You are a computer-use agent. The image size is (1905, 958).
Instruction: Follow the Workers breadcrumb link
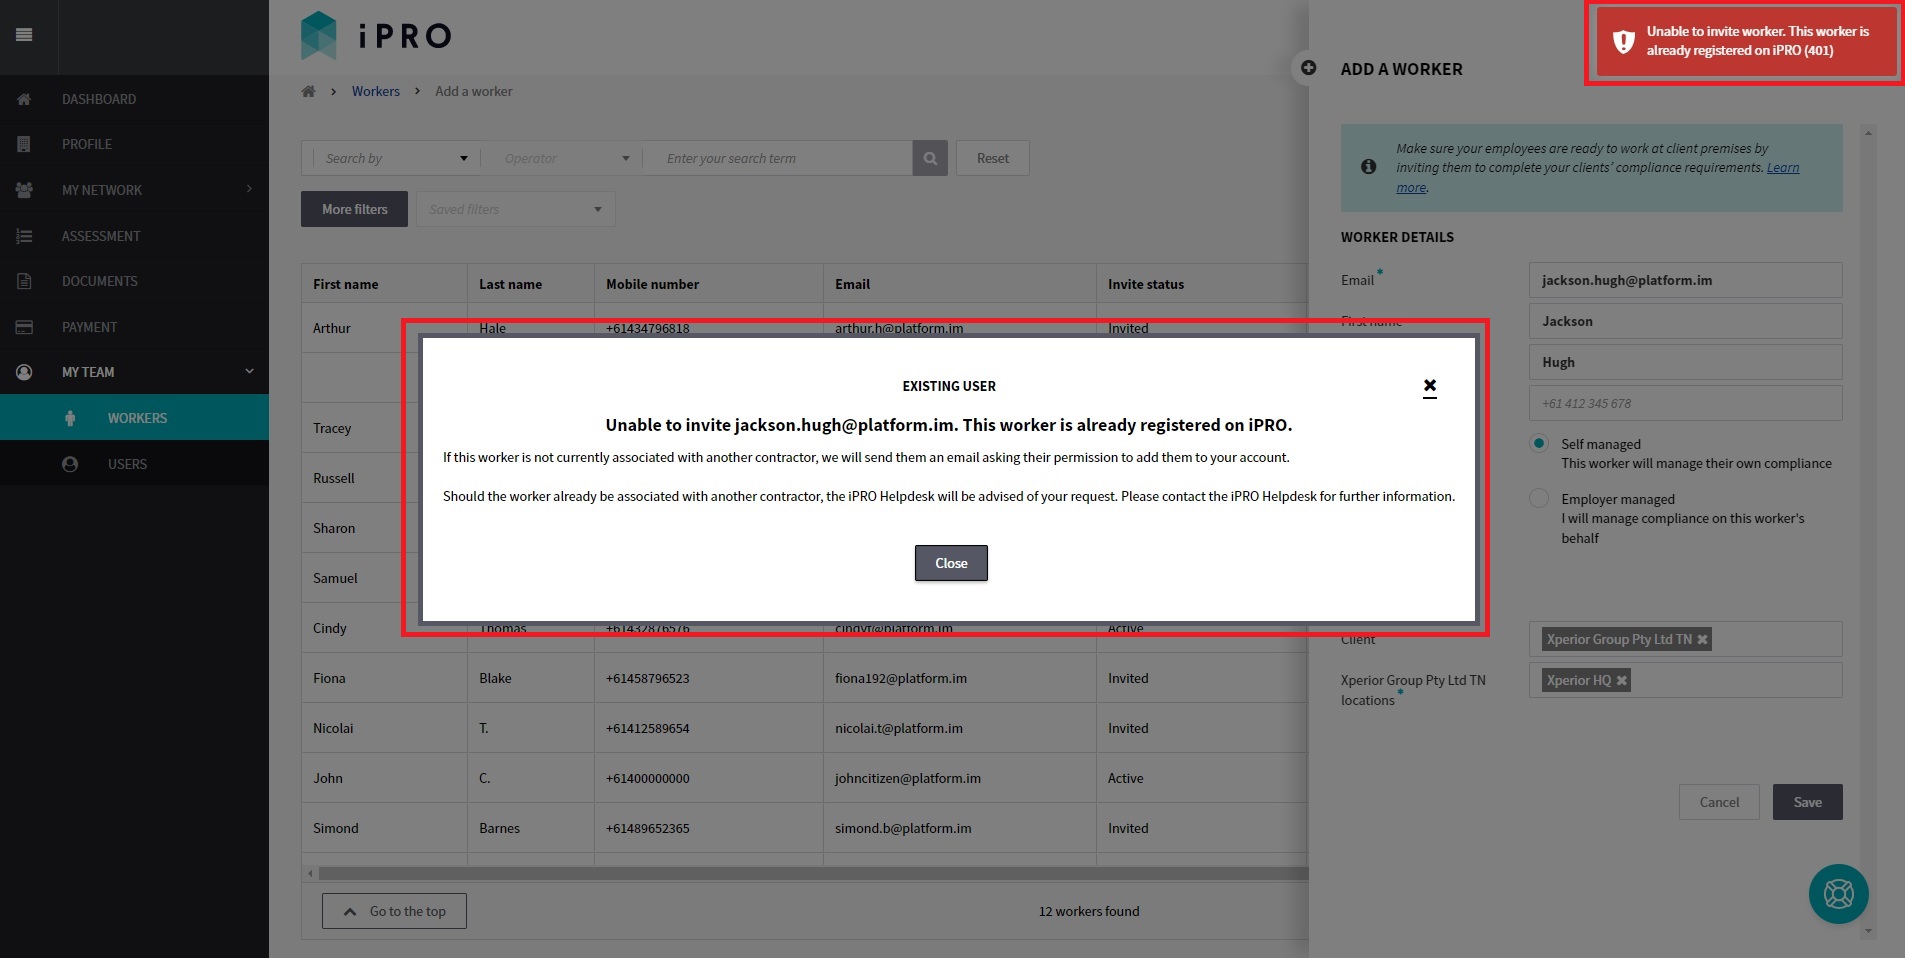[375, 91]
